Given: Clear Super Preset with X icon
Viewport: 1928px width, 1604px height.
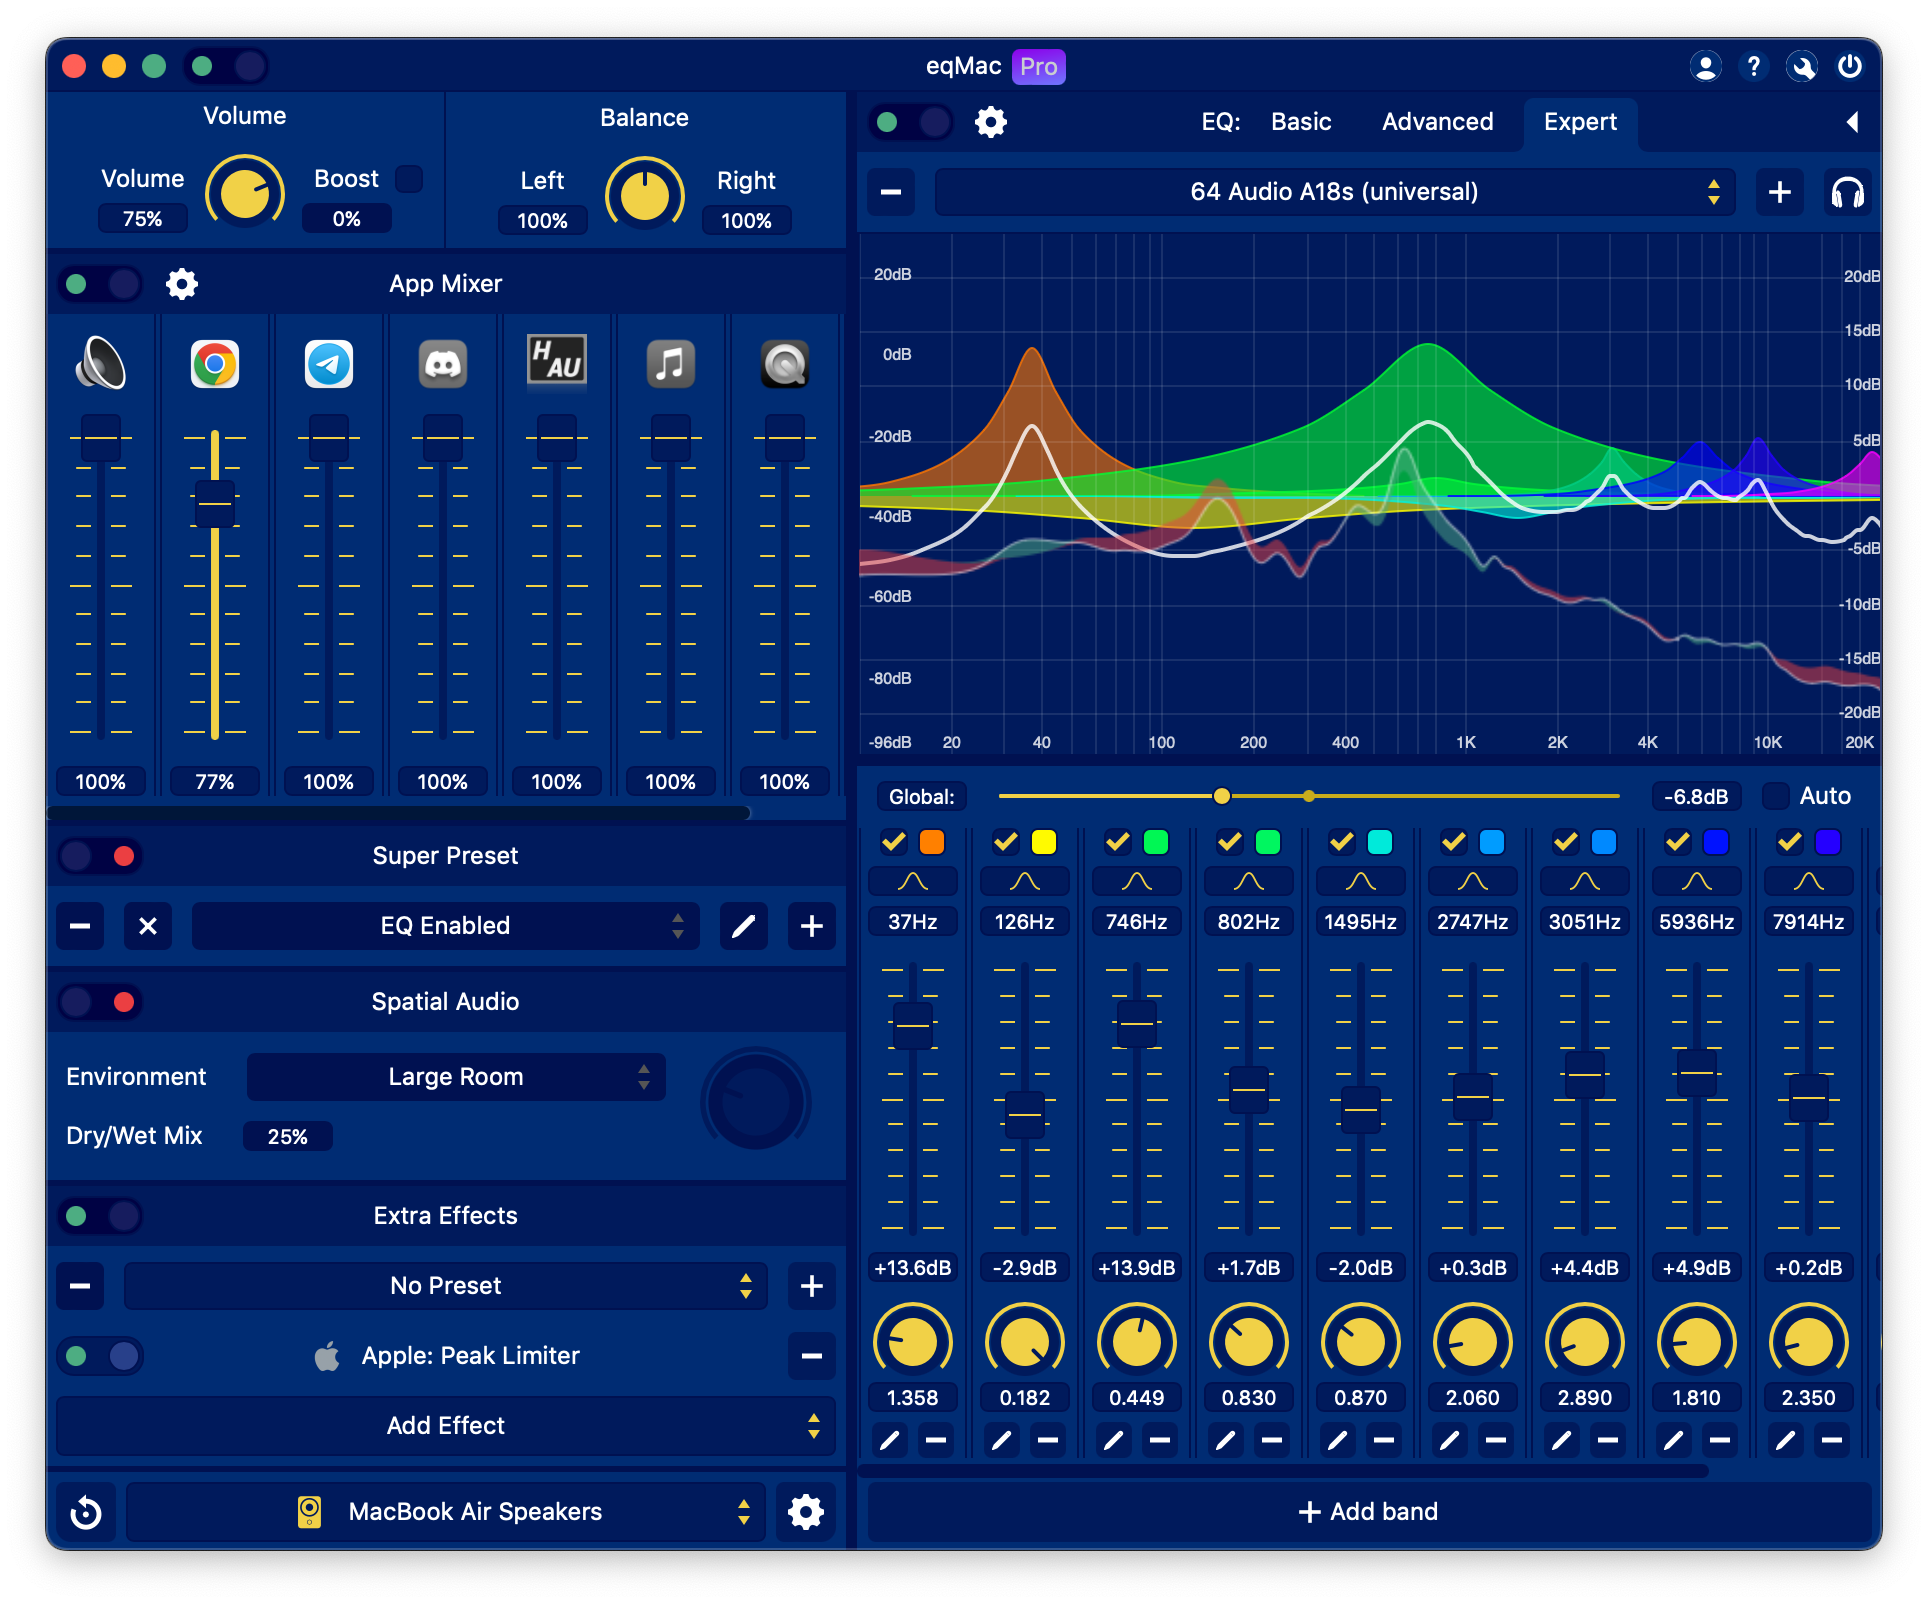Looking at the screenshot, I should tap(148, 926).
